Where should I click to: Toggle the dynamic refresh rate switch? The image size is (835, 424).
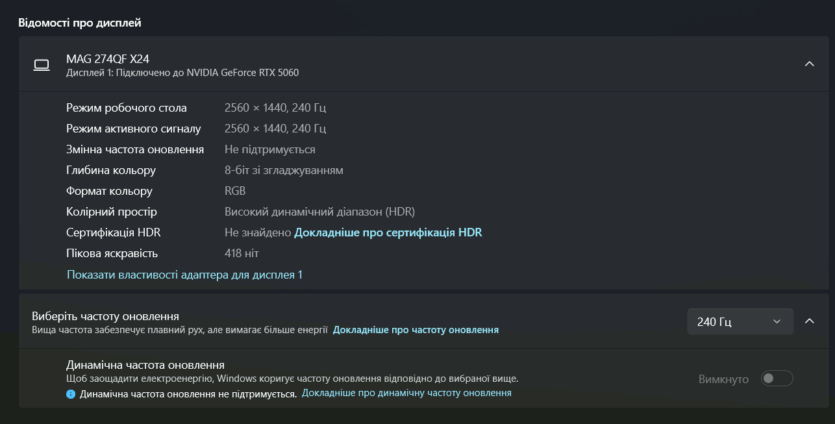[776, 378]
